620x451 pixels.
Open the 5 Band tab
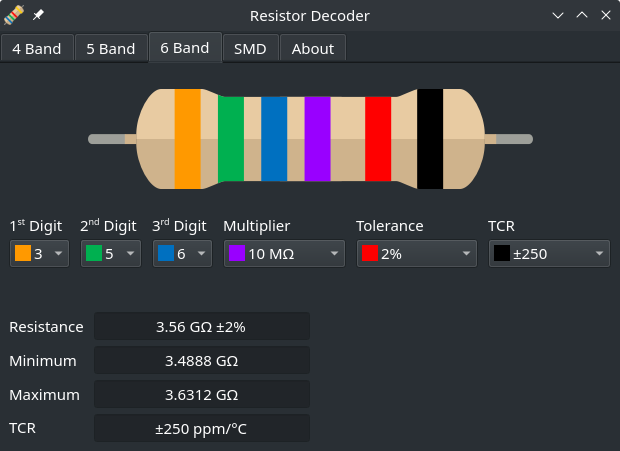tap(111, 48)
